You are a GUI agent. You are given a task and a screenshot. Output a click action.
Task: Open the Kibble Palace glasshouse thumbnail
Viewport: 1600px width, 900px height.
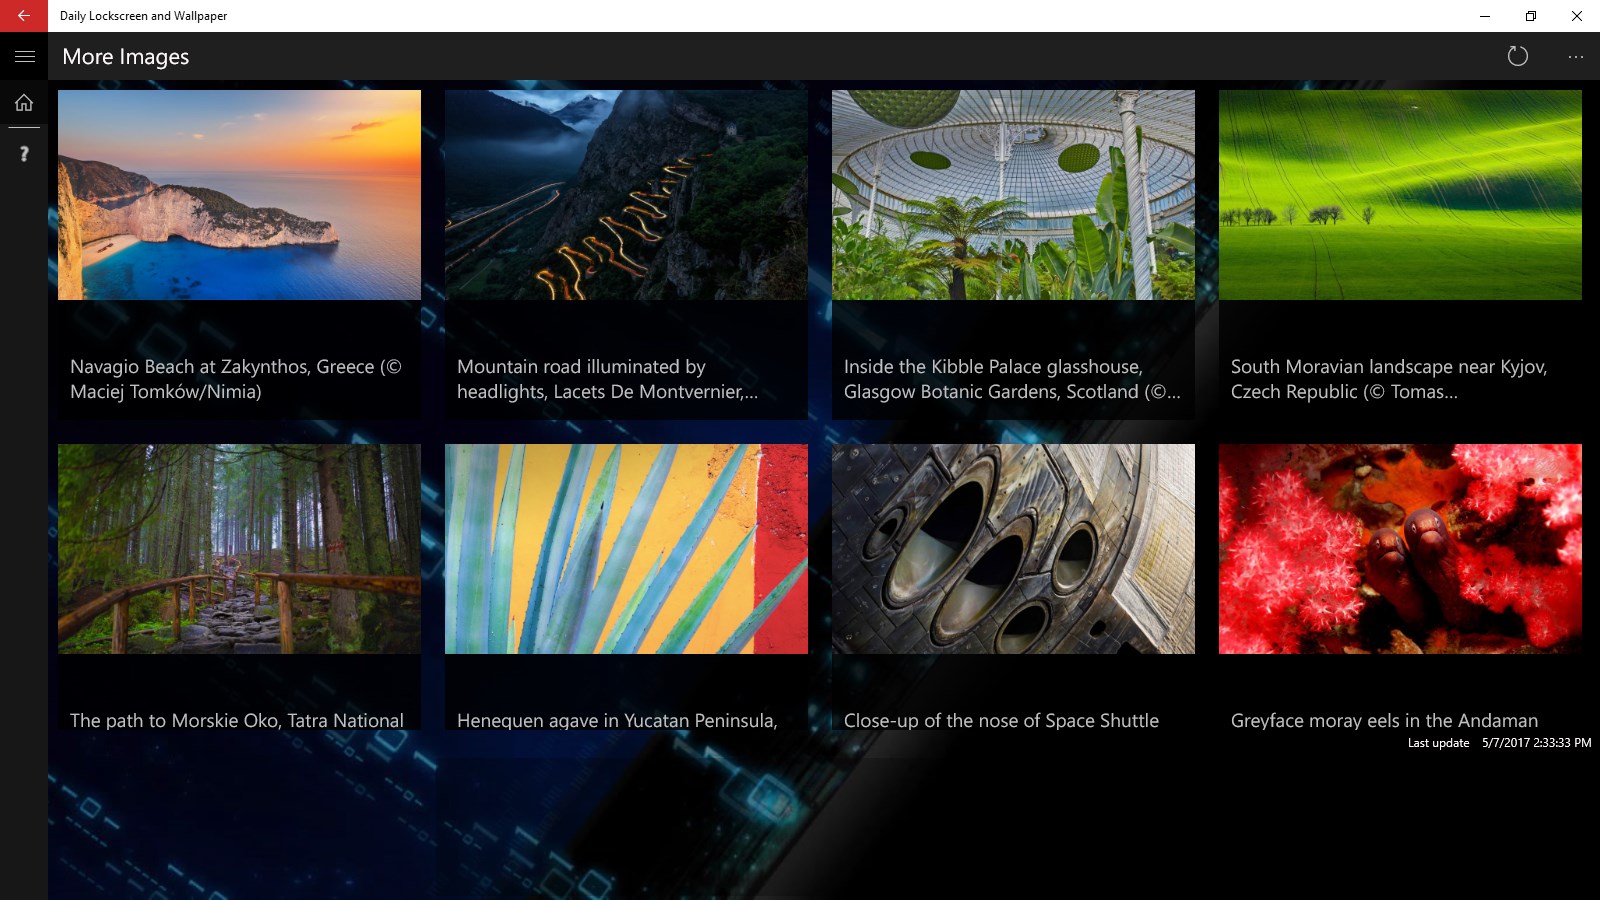pyautogui.click(x=1013, y=195)
